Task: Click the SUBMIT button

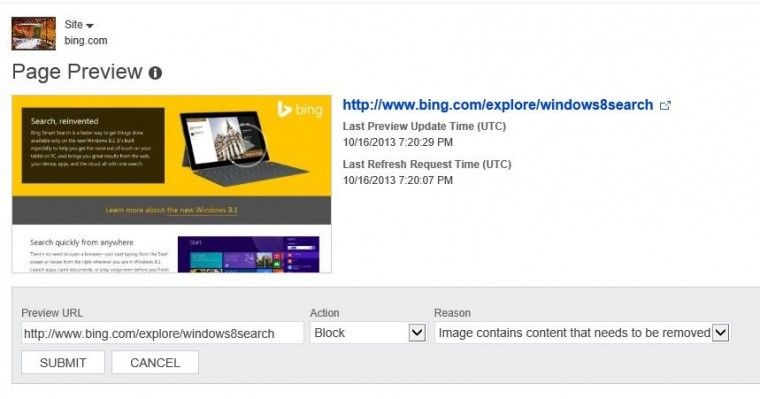Action: [x=63, y=363]
